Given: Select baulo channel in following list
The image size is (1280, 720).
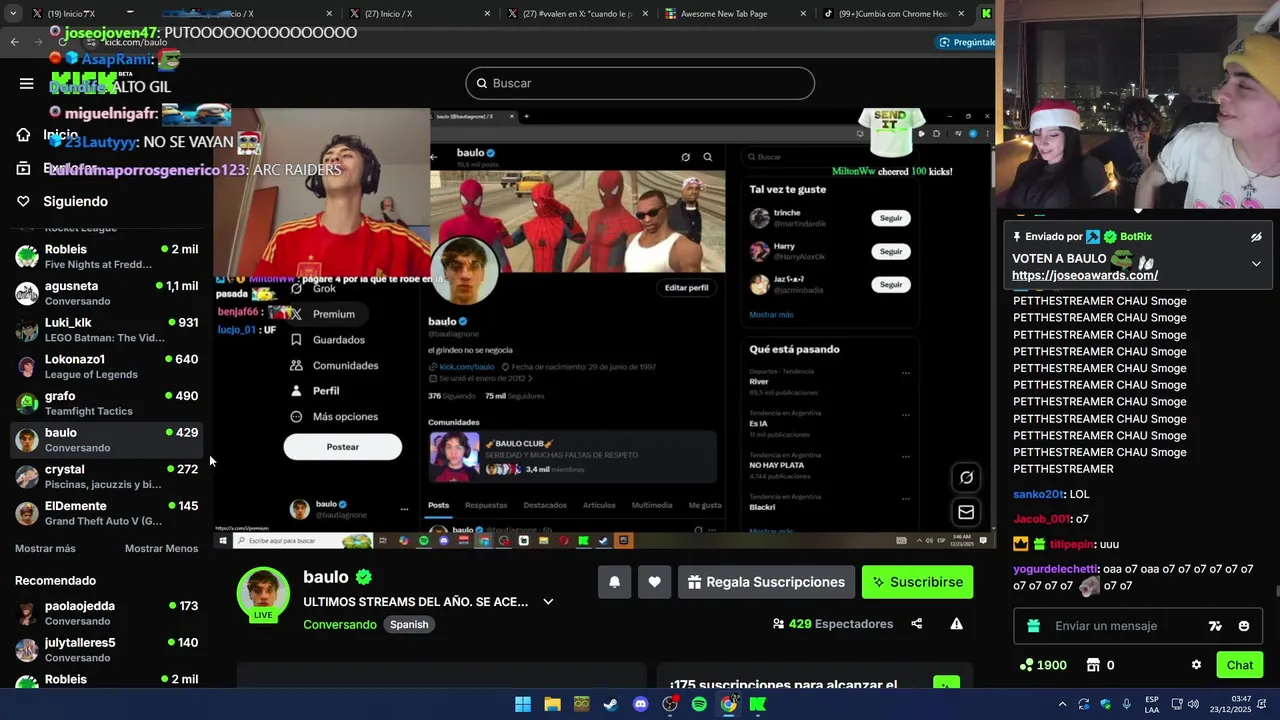Looking at the screenshot, I should (107, 440).
